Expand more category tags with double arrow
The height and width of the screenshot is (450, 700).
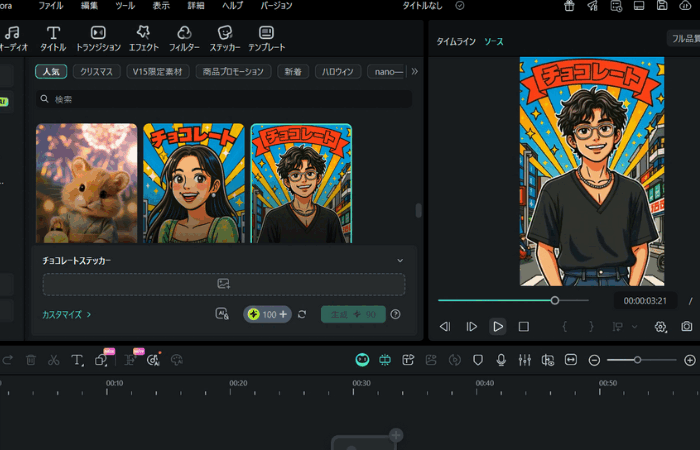click(415, 71)
